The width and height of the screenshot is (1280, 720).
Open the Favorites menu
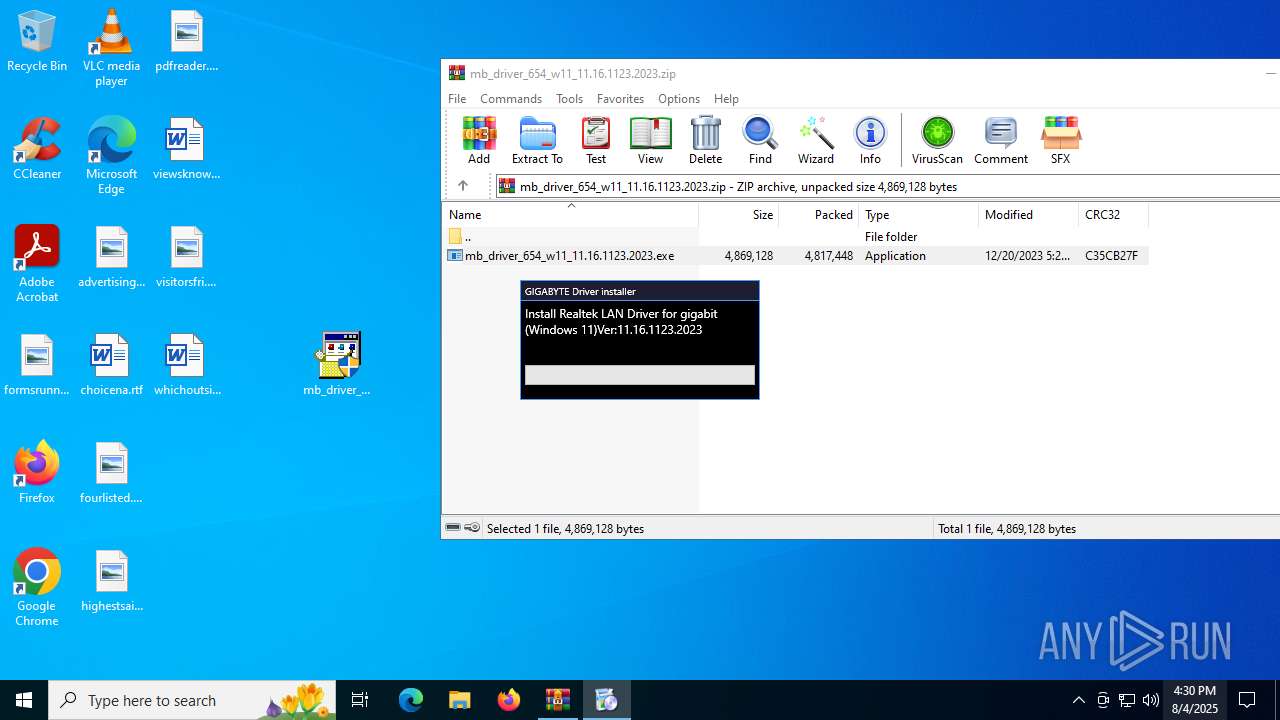coord(620,99)
